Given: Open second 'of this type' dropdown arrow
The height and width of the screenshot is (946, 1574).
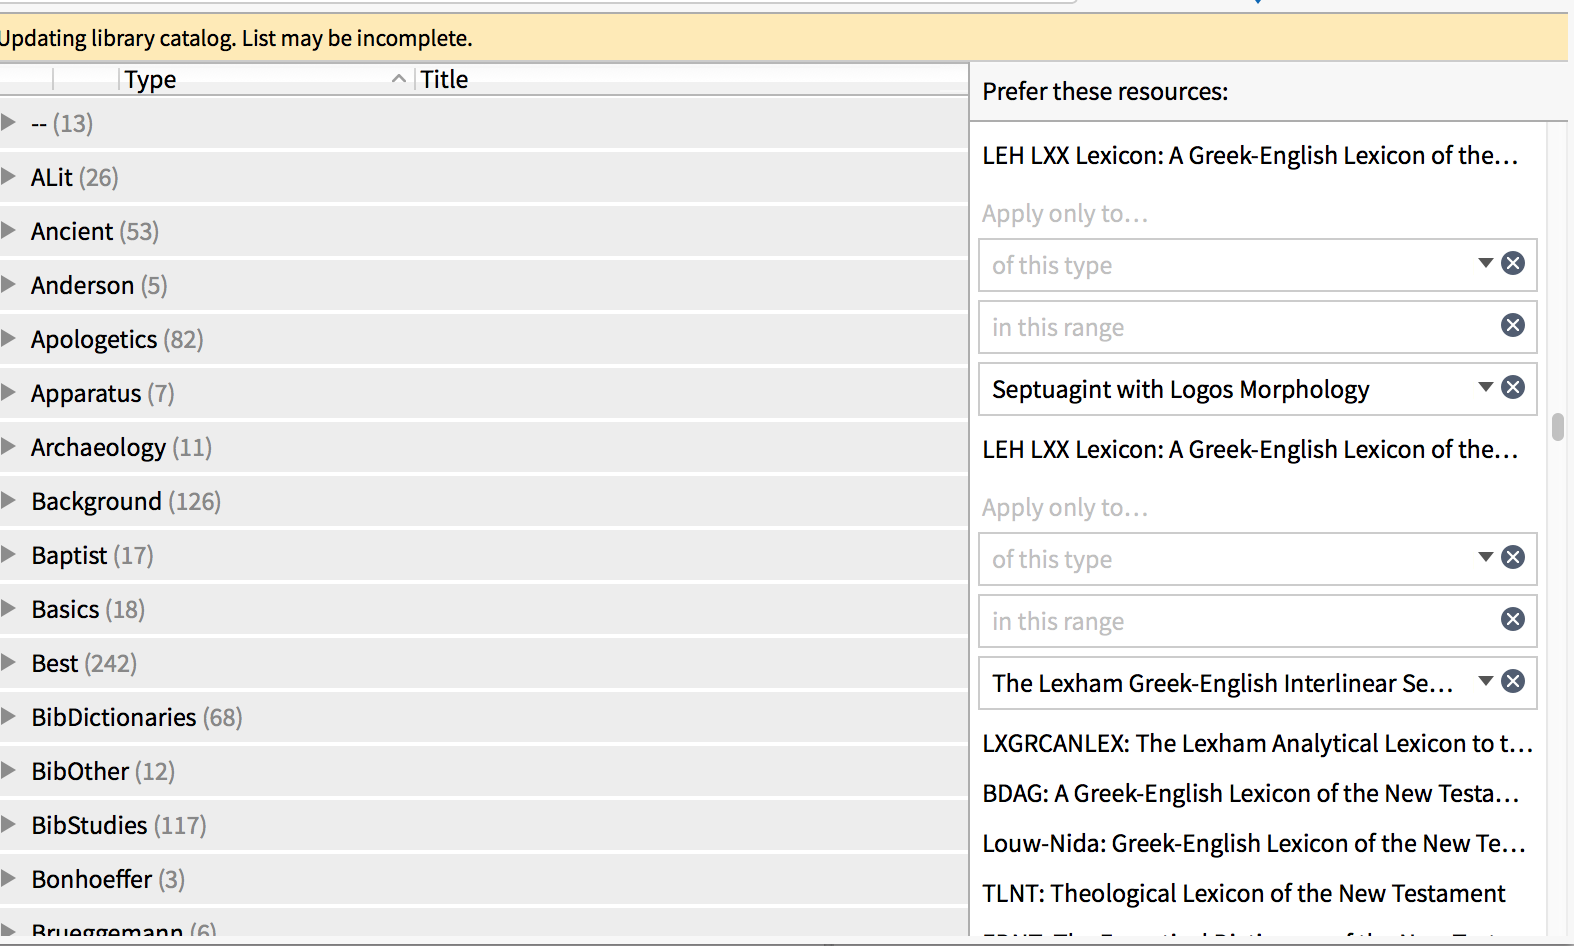Looking at the screenshot, I should coord(1486,557).
